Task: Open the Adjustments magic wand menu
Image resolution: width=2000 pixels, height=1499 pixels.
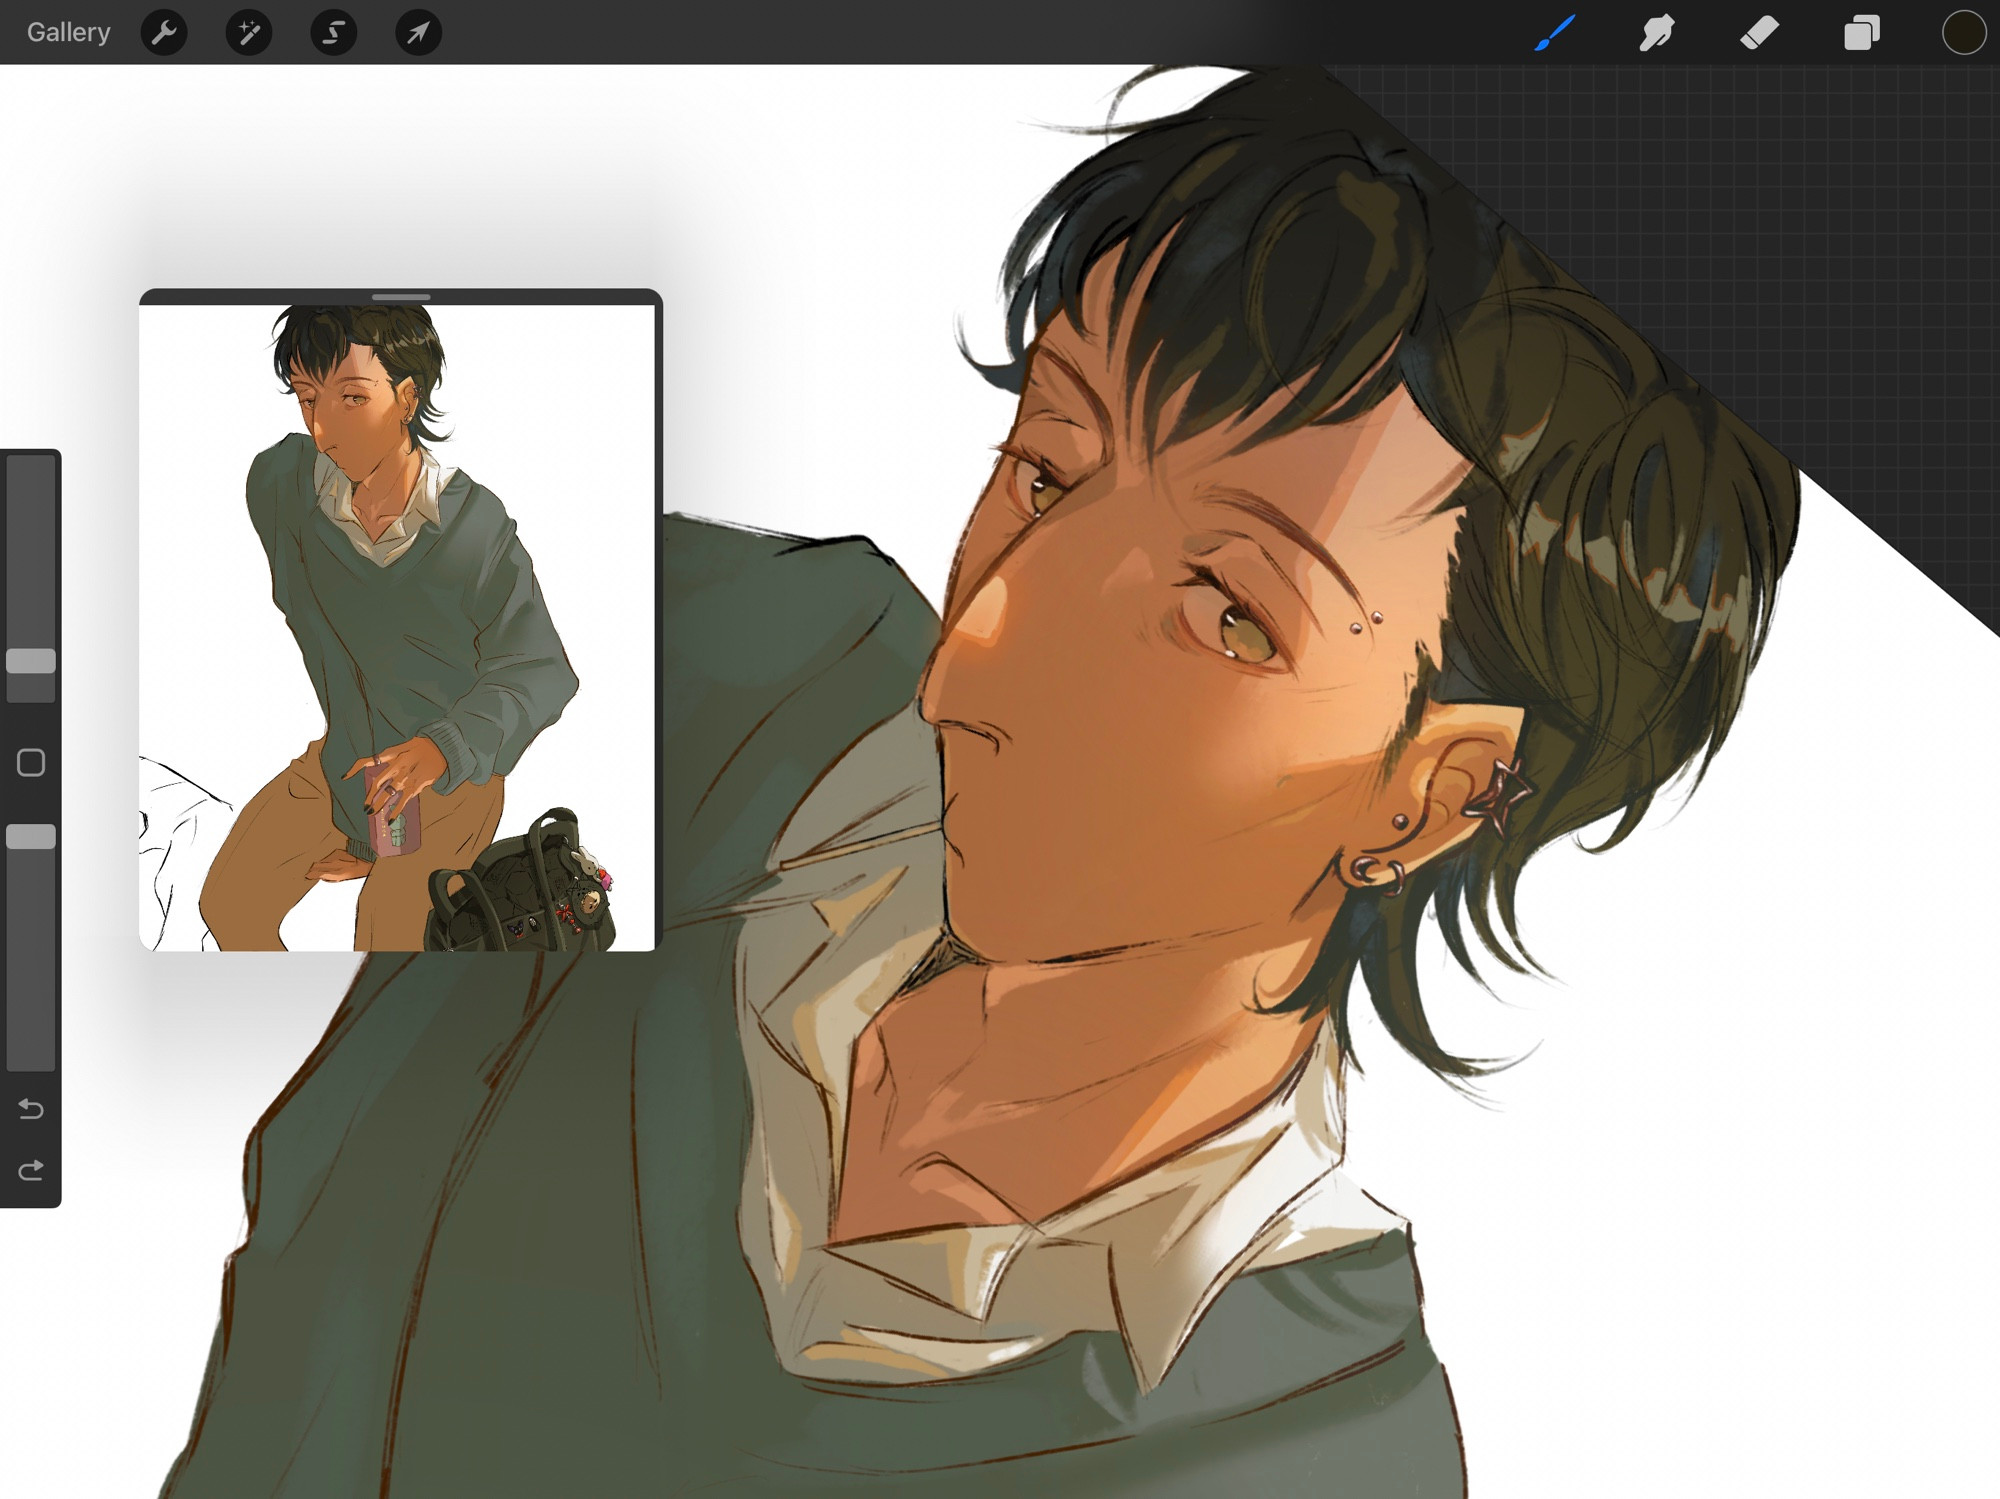Action: click(249, 33)
